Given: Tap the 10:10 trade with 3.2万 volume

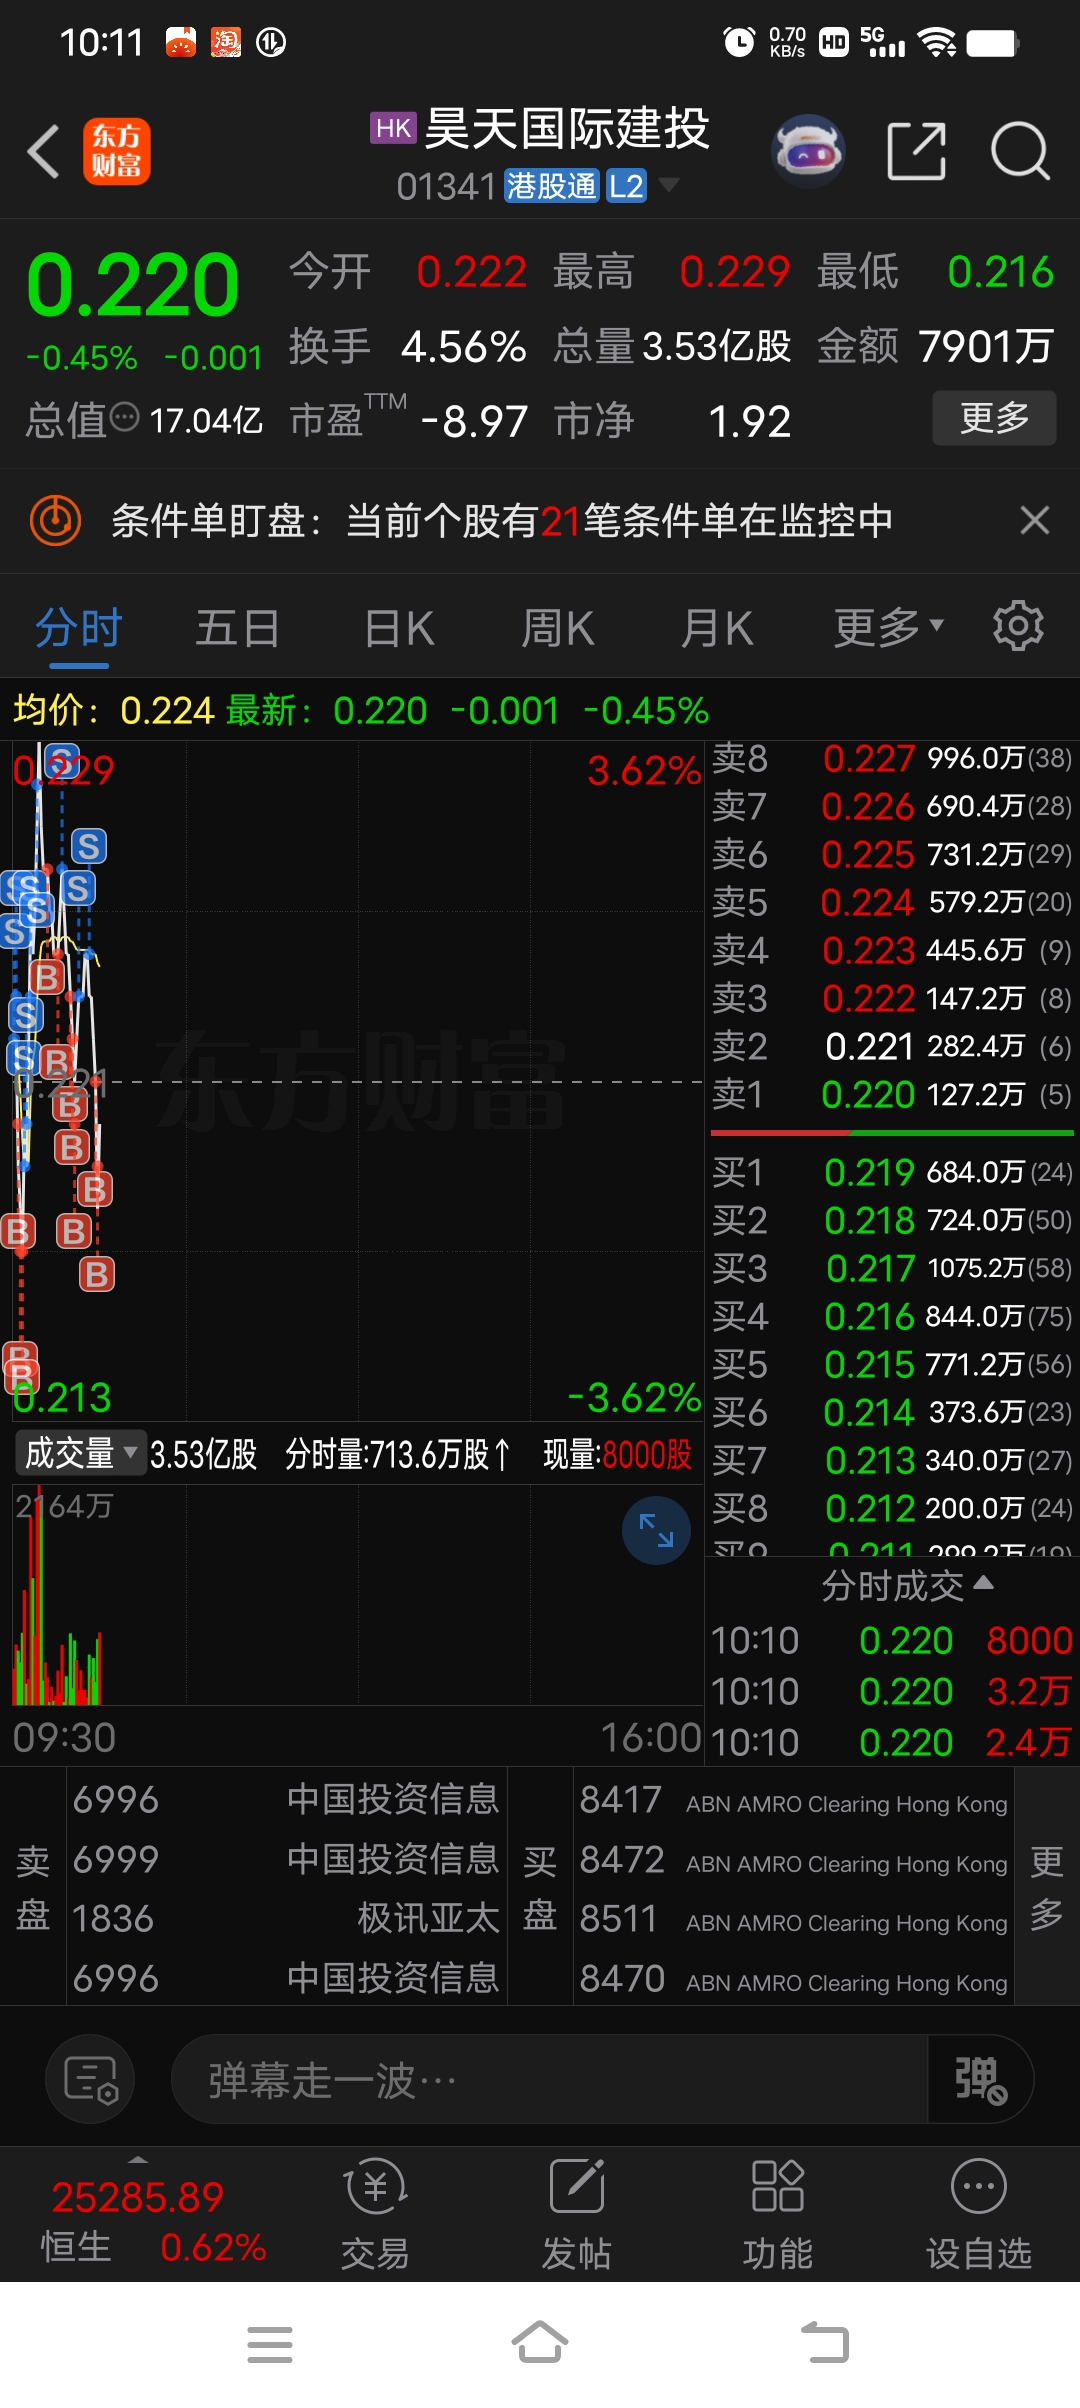Looking at the screenshot, I should pyautogui.click(x=892, y=1692).
